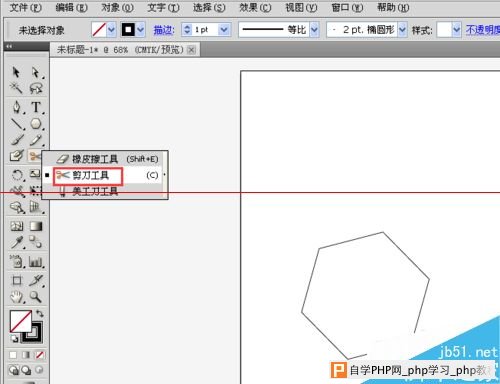Viewport: 500px width, 384px height.
Task: Select the Direct Selection tool
Action: click(x=36, y=72)
